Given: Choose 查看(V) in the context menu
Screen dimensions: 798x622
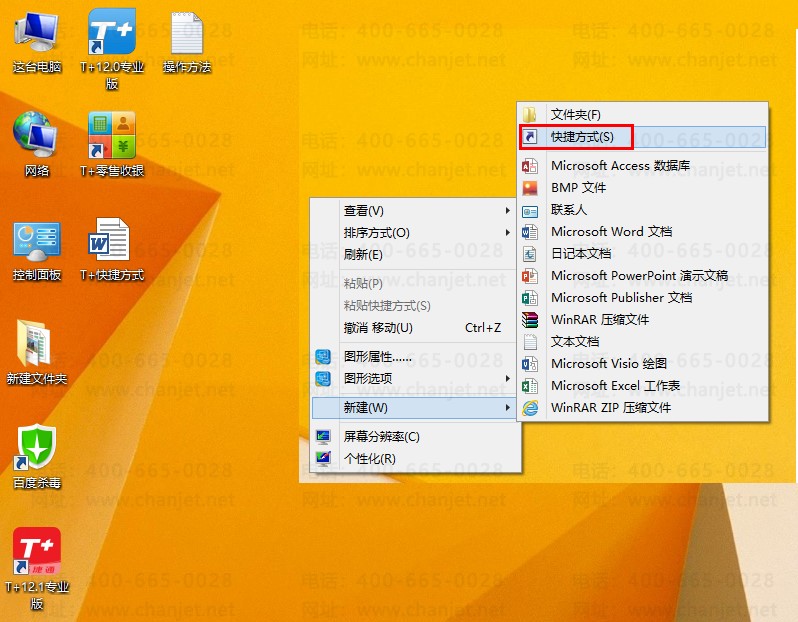Looking at the screenshot, I should (416, 210).
